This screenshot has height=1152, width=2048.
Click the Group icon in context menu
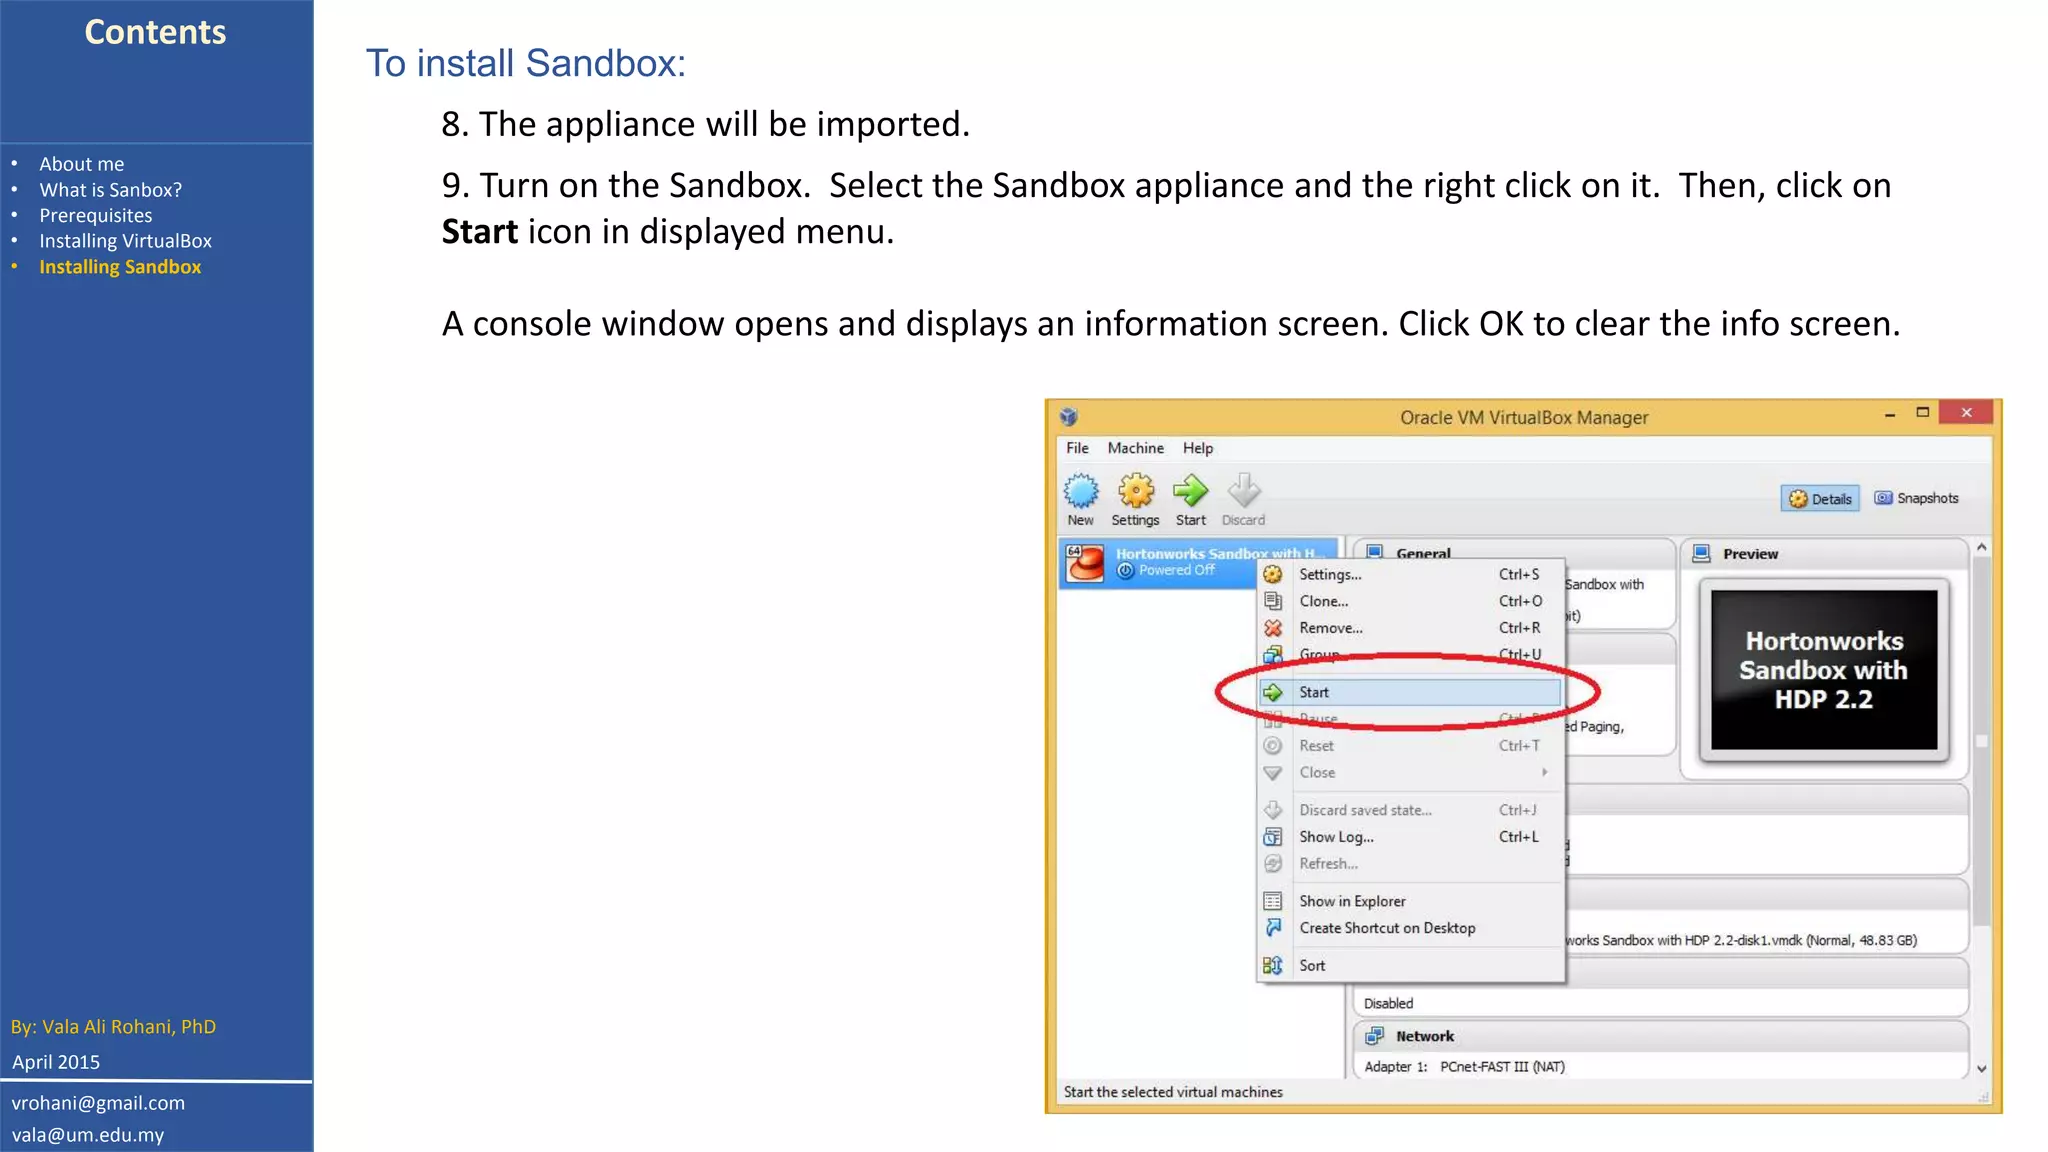tap(1272, 655)
